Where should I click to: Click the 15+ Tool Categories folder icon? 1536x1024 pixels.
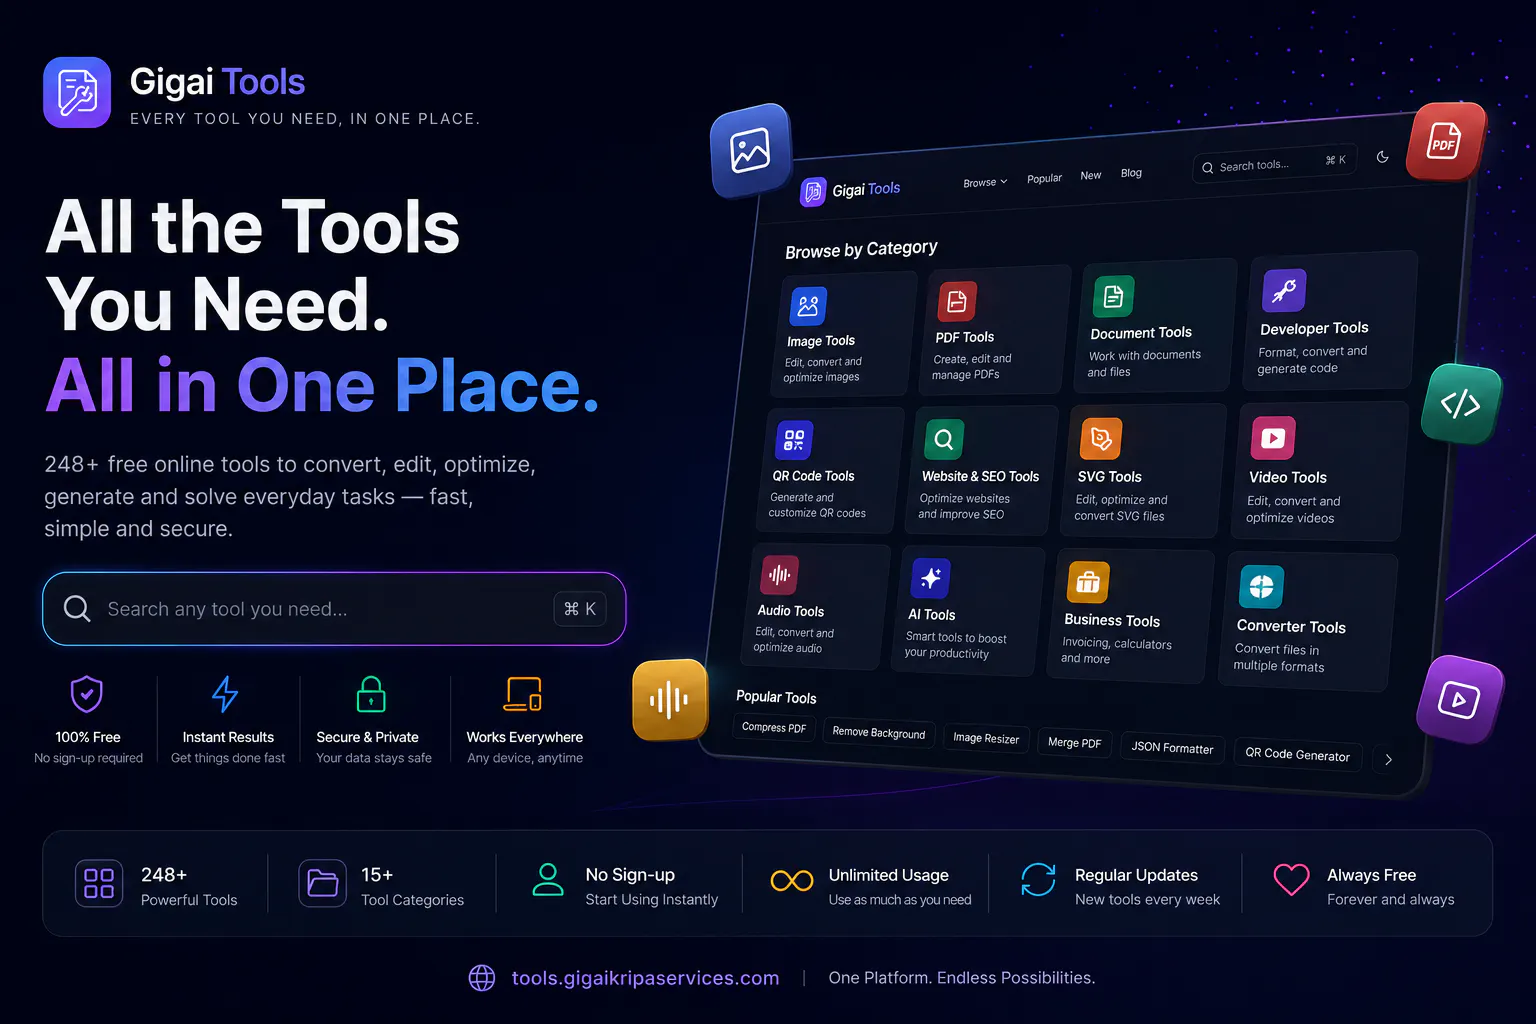coord(322,883)
